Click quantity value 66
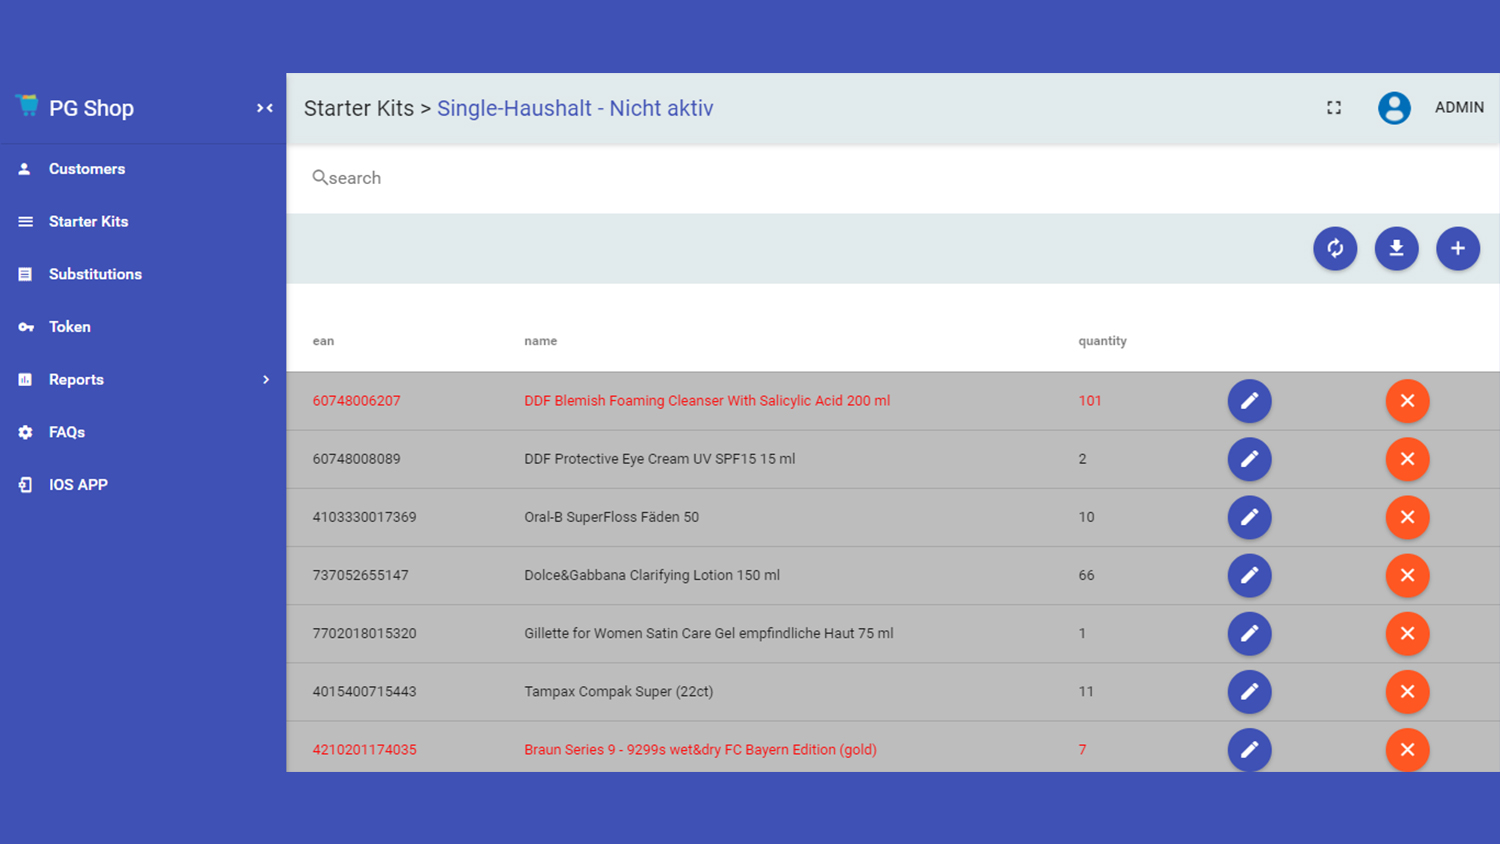Viewport: 1500px width, 844px height. tap(1086, 575)
